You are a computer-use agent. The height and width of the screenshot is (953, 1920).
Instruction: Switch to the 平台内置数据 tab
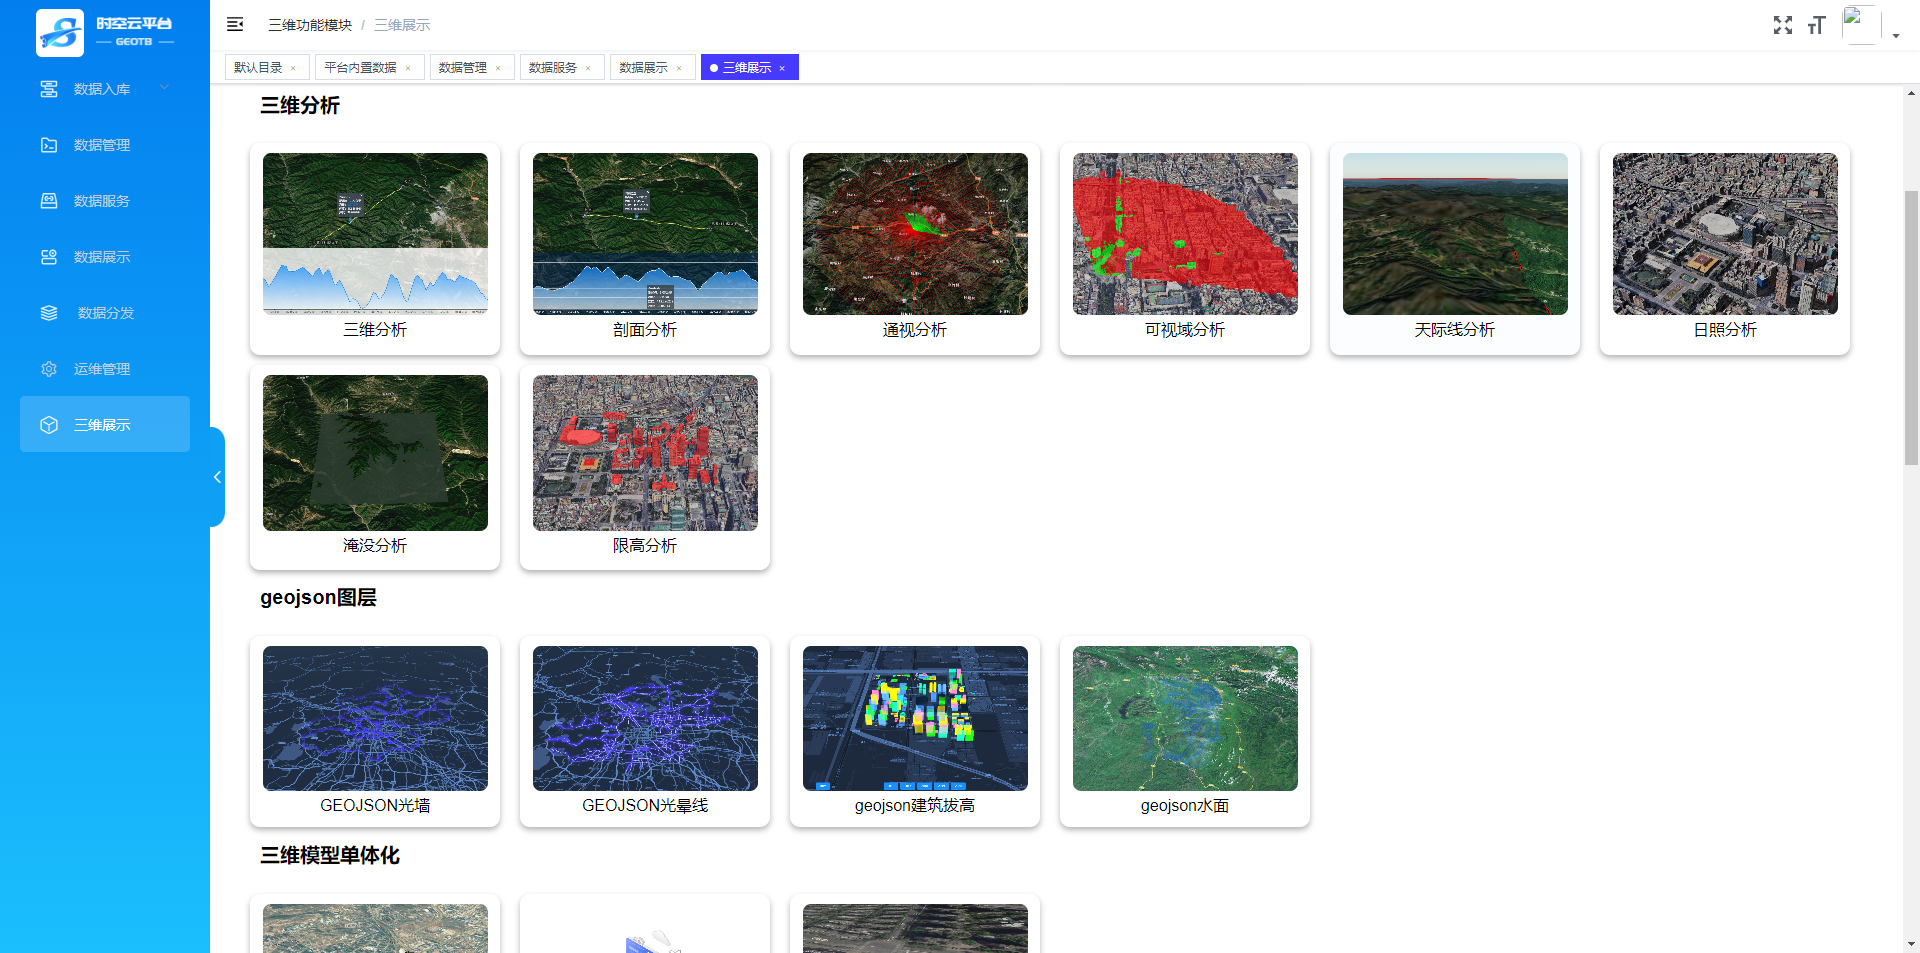click(x=360, y=68)
